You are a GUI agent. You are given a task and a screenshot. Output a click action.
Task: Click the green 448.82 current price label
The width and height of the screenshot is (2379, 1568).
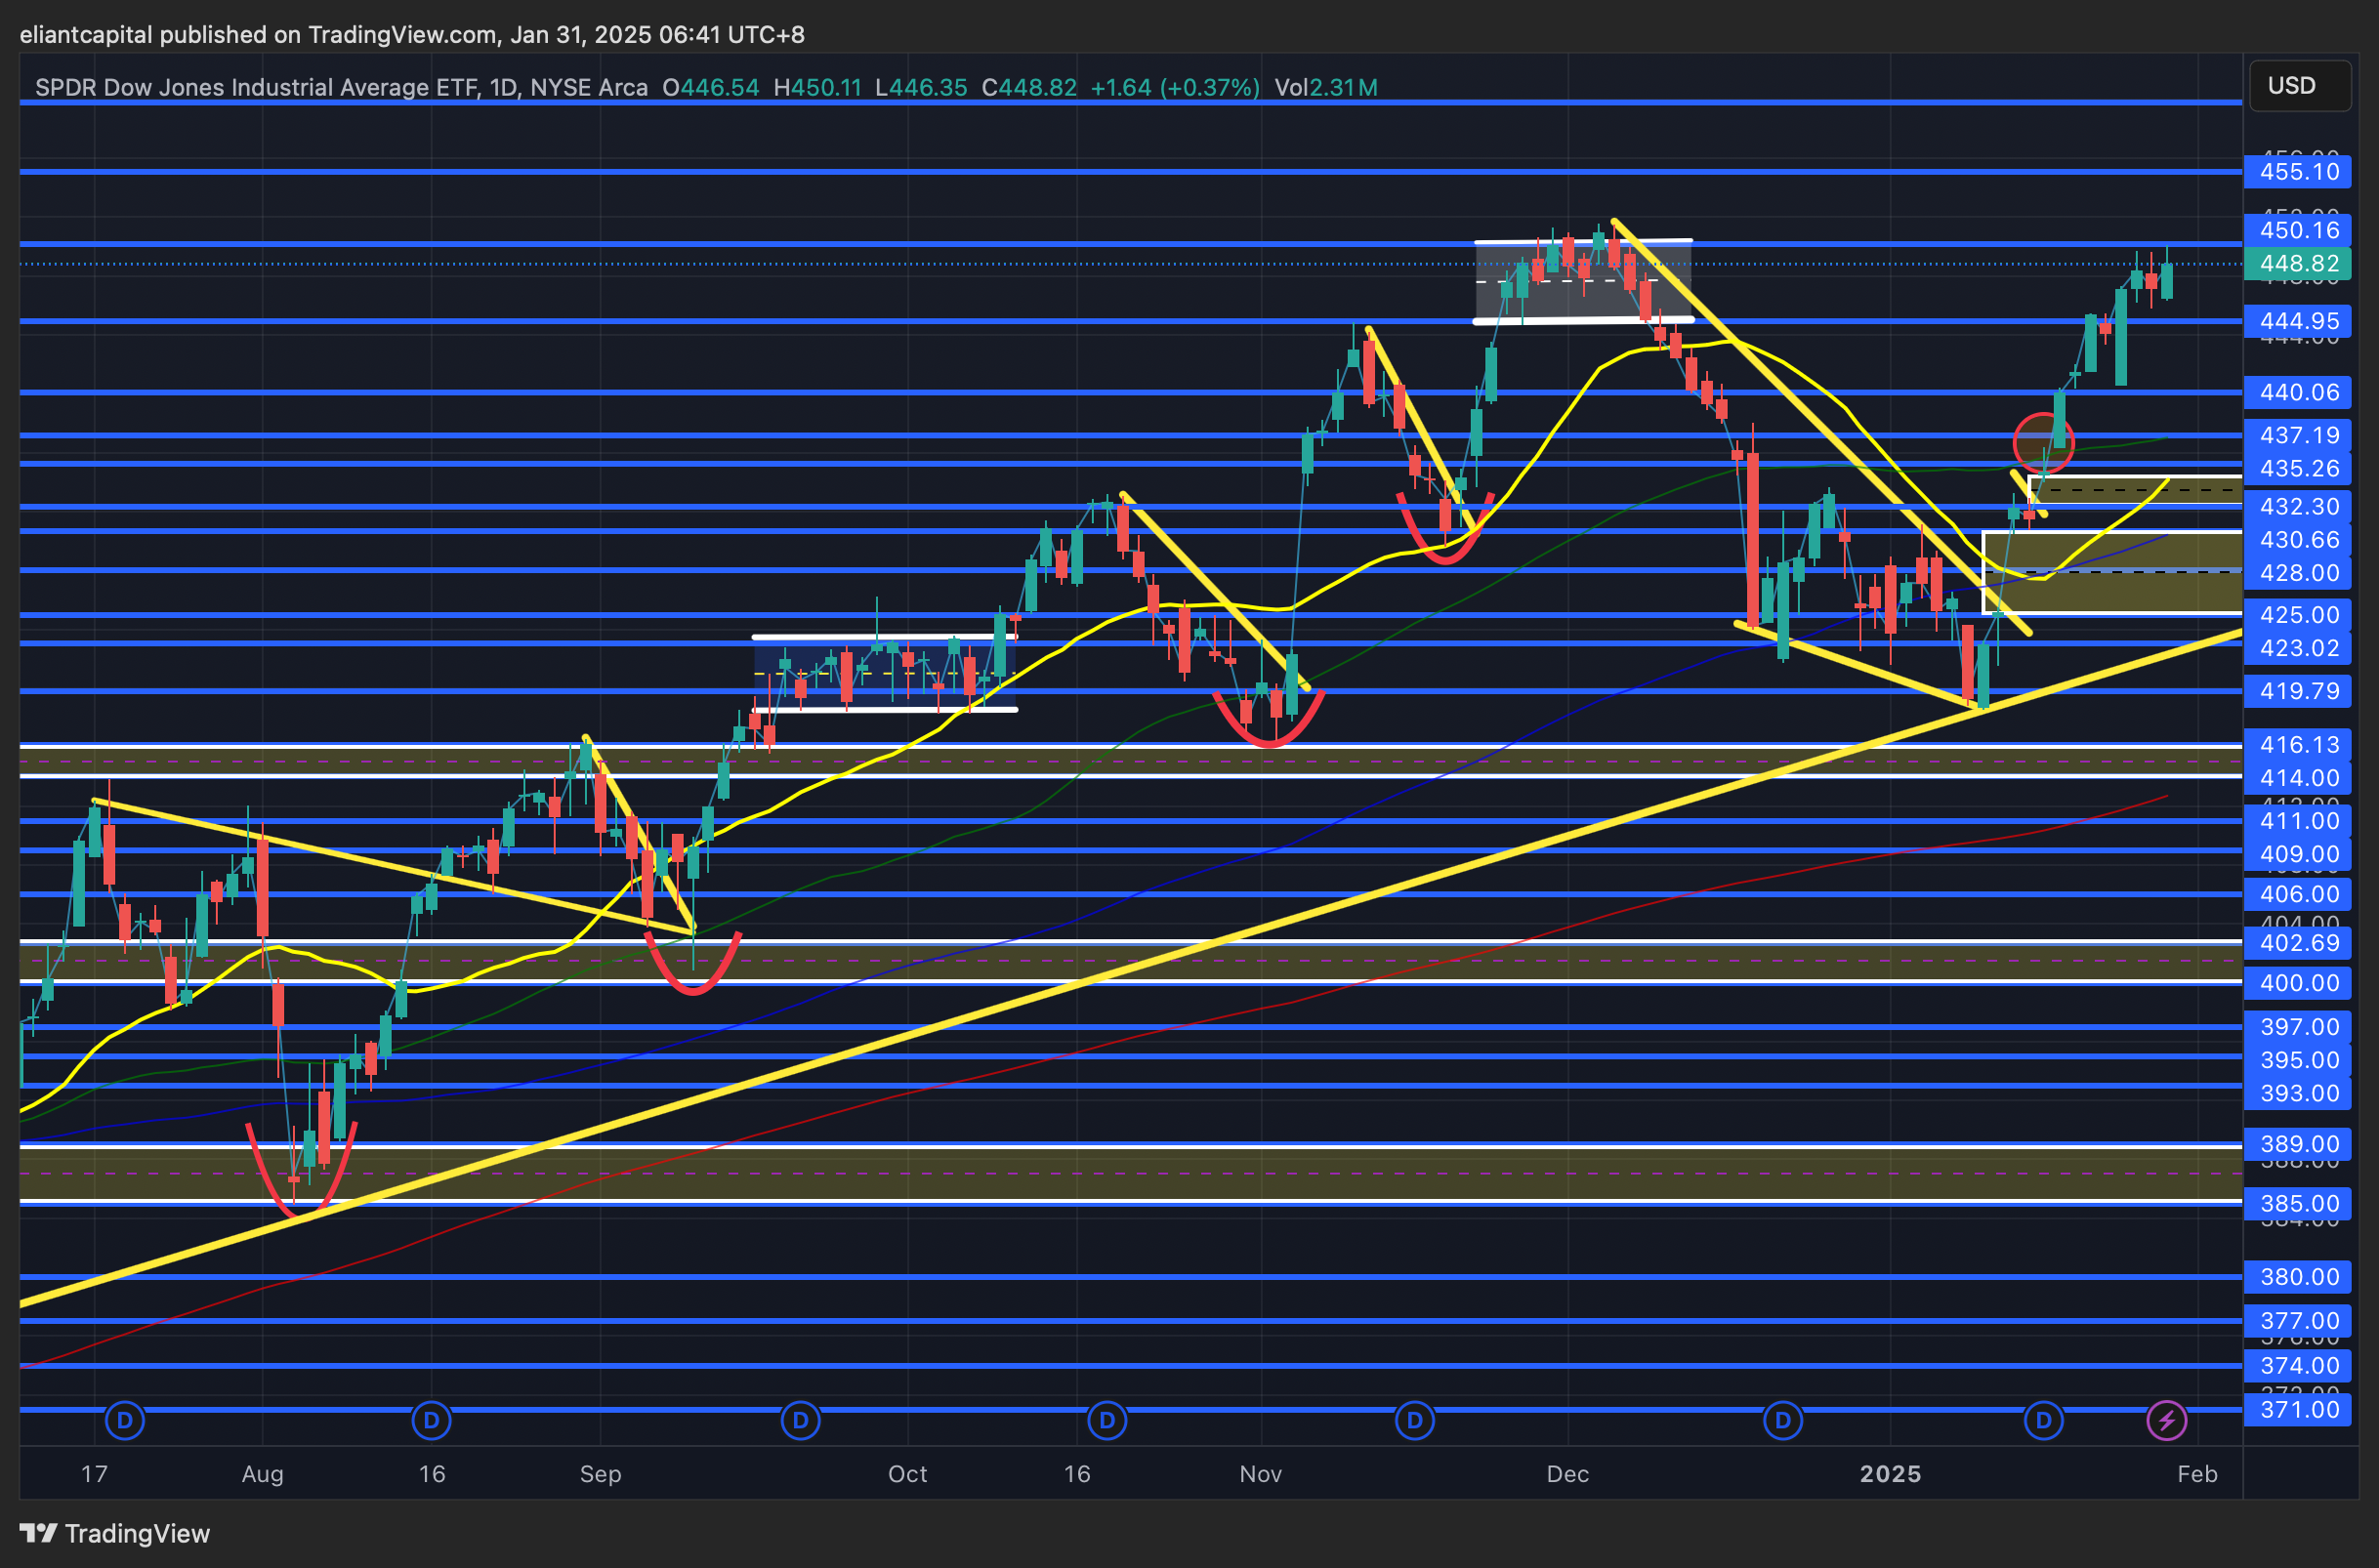click(x=2299, y=264)
